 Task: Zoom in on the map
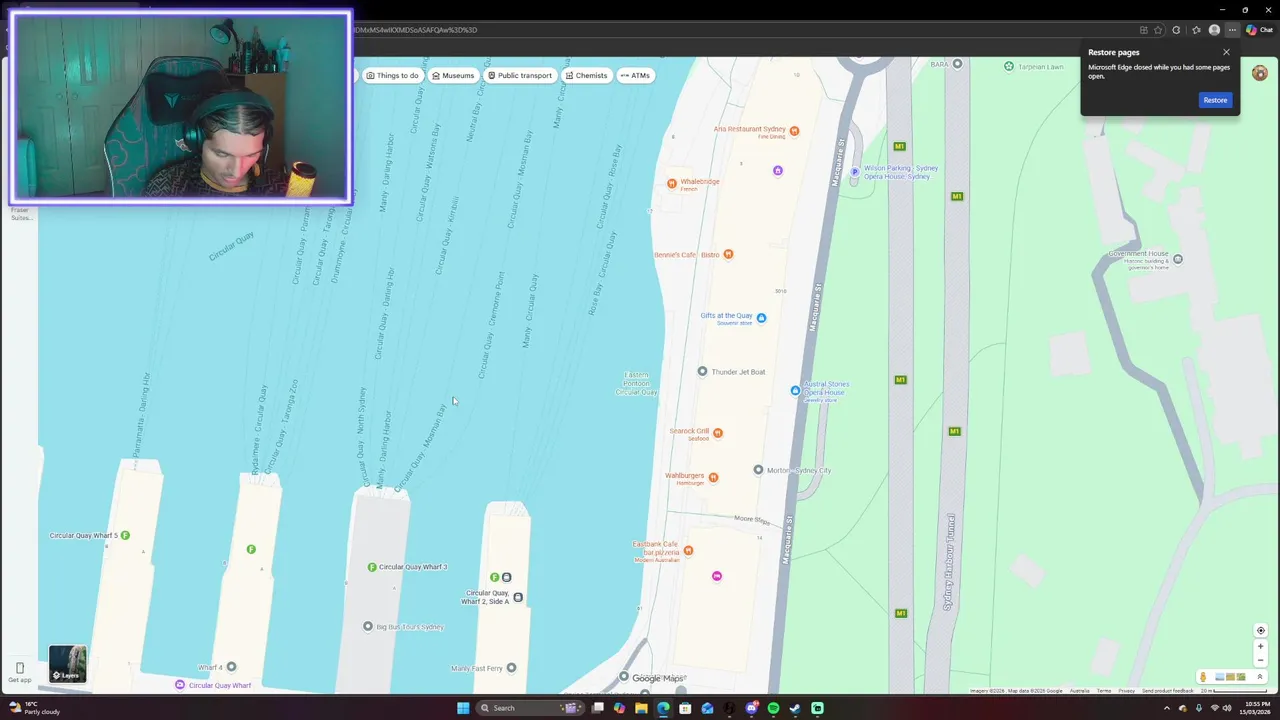click(1261, 646)
